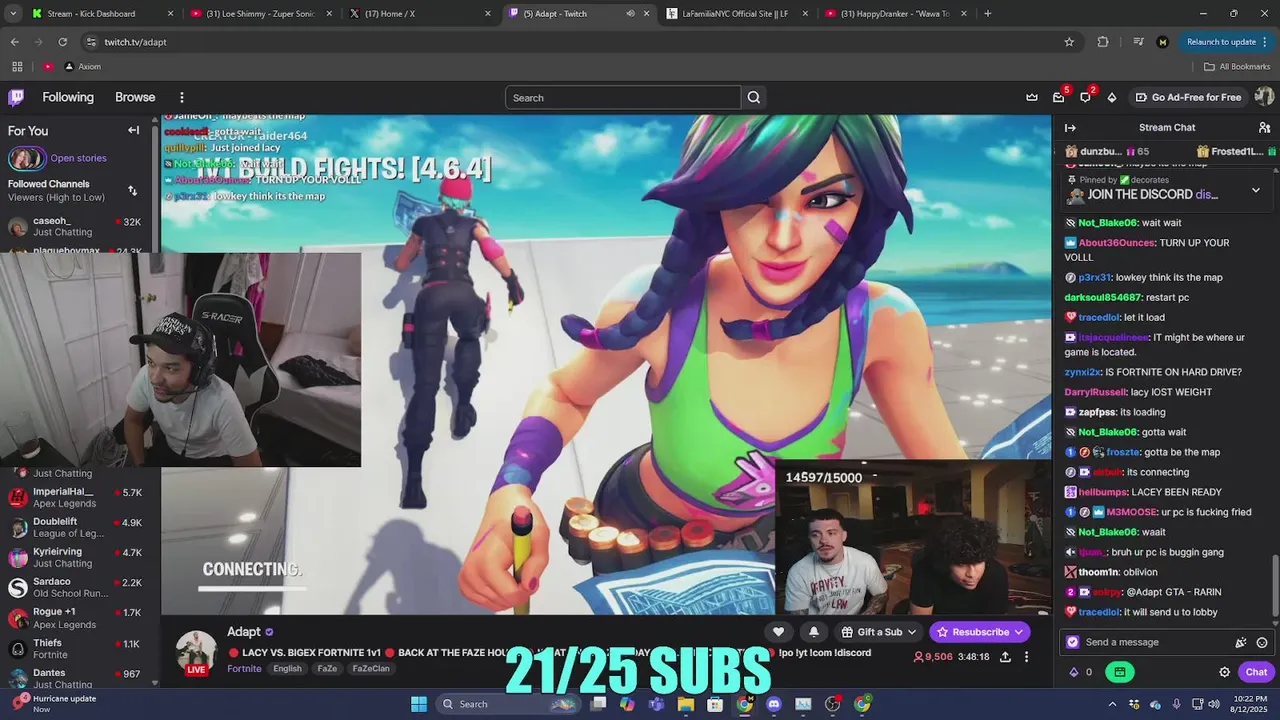
Task: Click the search magnifier button
Action: [754, 97]
